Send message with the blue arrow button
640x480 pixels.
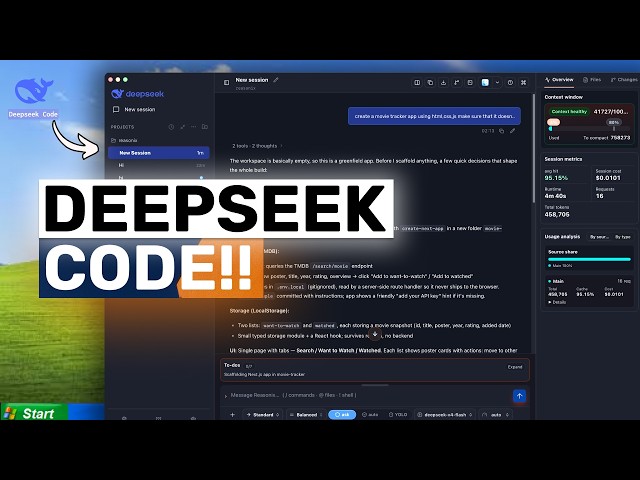[519, 396]
